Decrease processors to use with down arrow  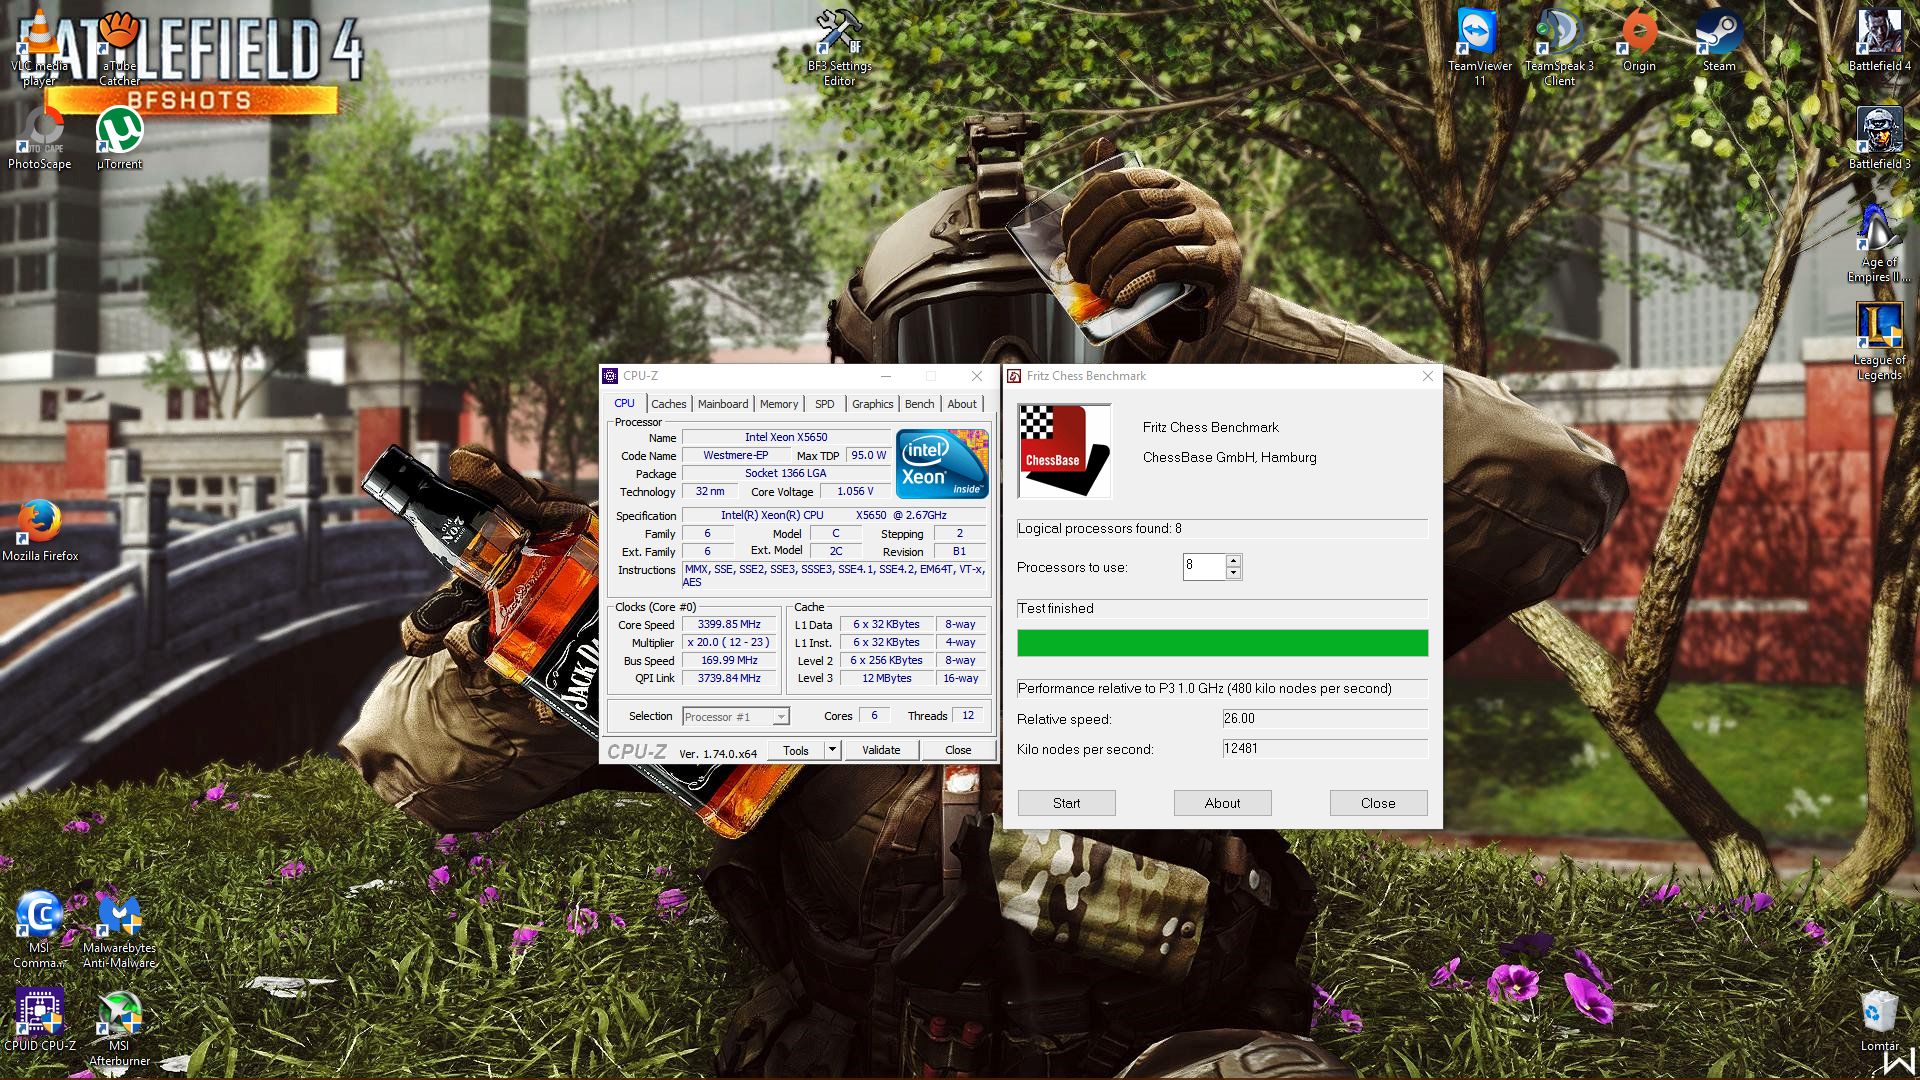1234,573
